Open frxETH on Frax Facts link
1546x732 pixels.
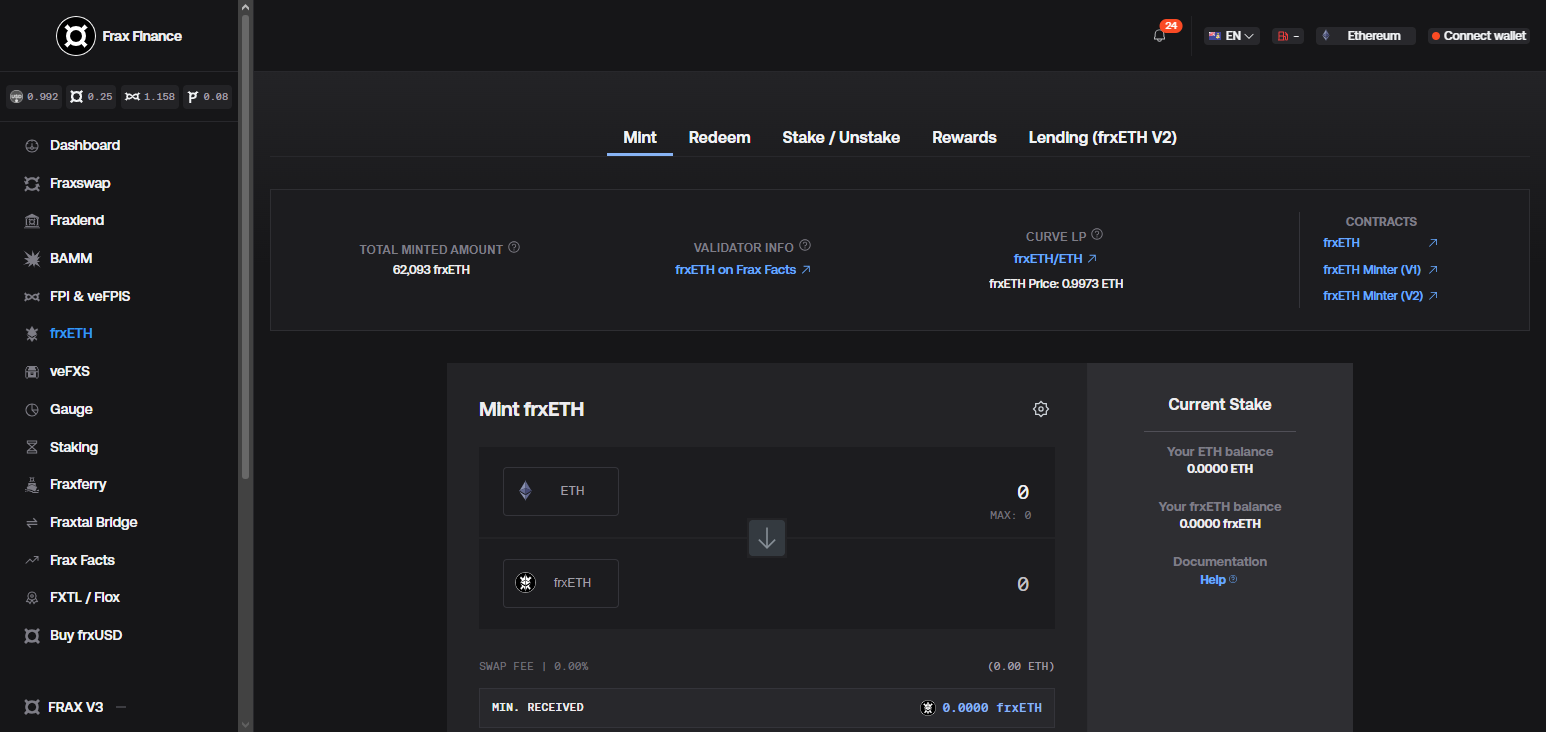click(x=743, y=269)
